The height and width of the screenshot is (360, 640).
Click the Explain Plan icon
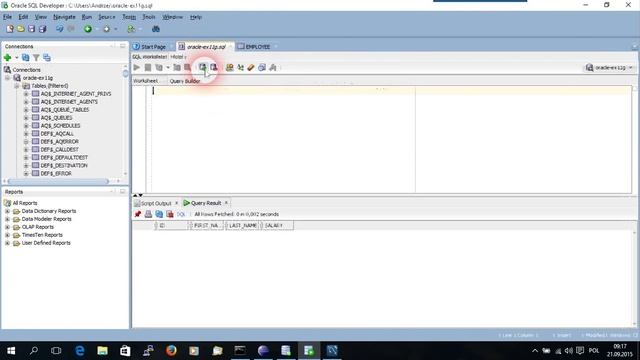(159, 67)
